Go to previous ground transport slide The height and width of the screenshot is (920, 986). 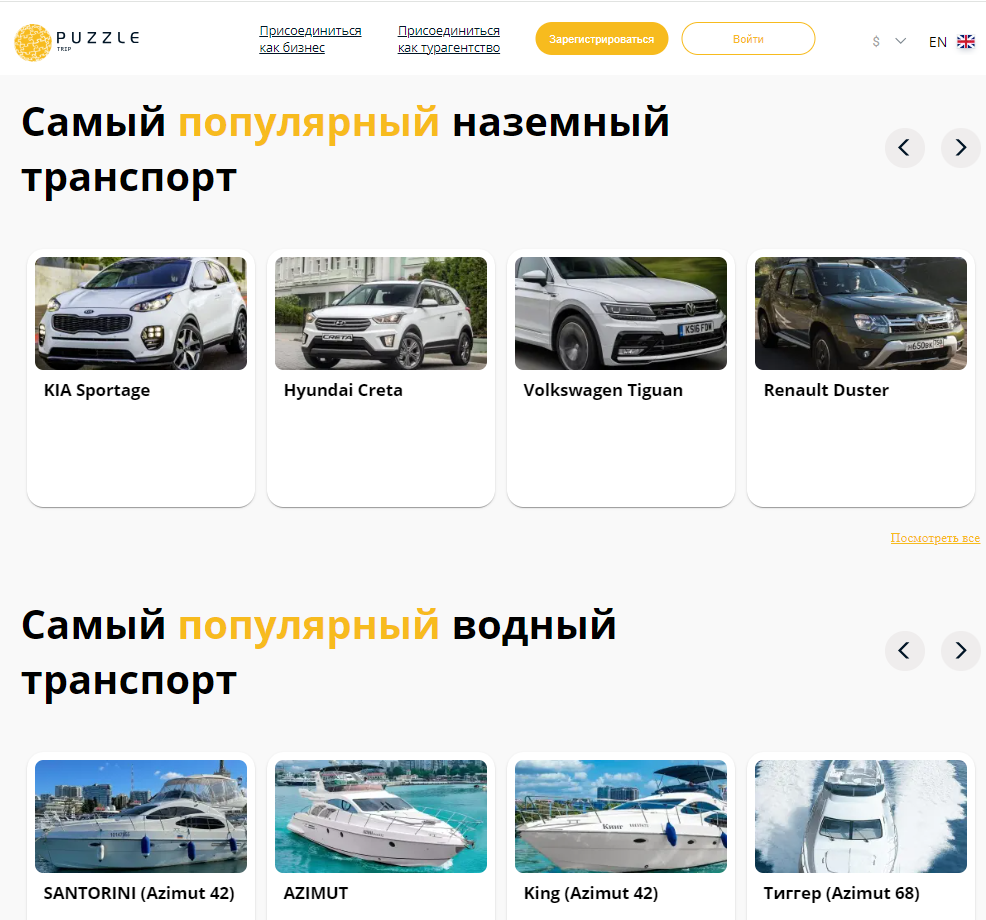(904, 148)
